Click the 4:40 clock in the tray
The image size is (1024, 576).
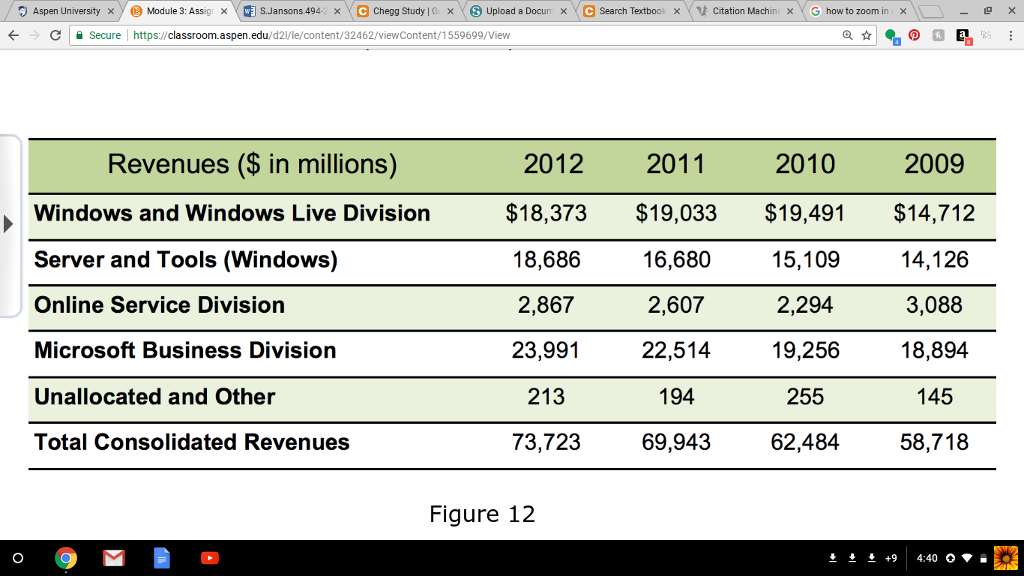click(x=927, y=558)
